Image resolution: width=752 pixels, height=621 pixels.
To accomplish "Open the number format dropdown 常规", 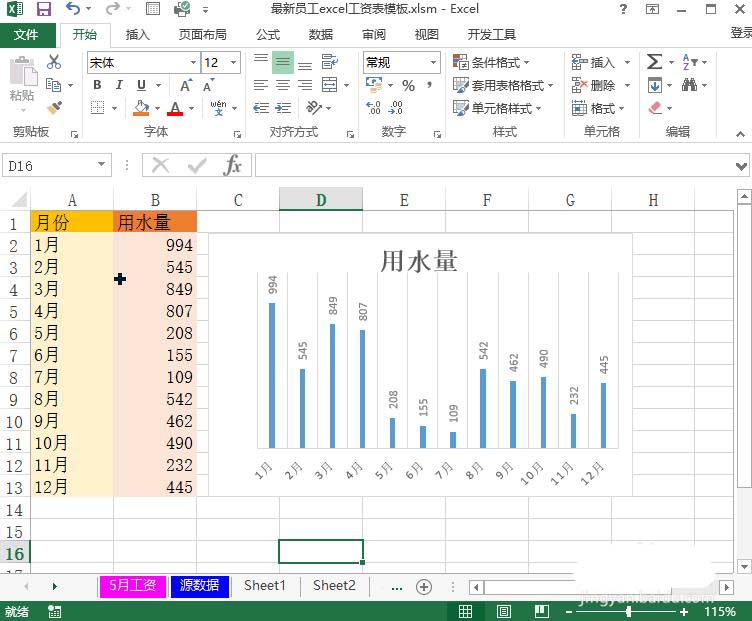I will (433, 62).
